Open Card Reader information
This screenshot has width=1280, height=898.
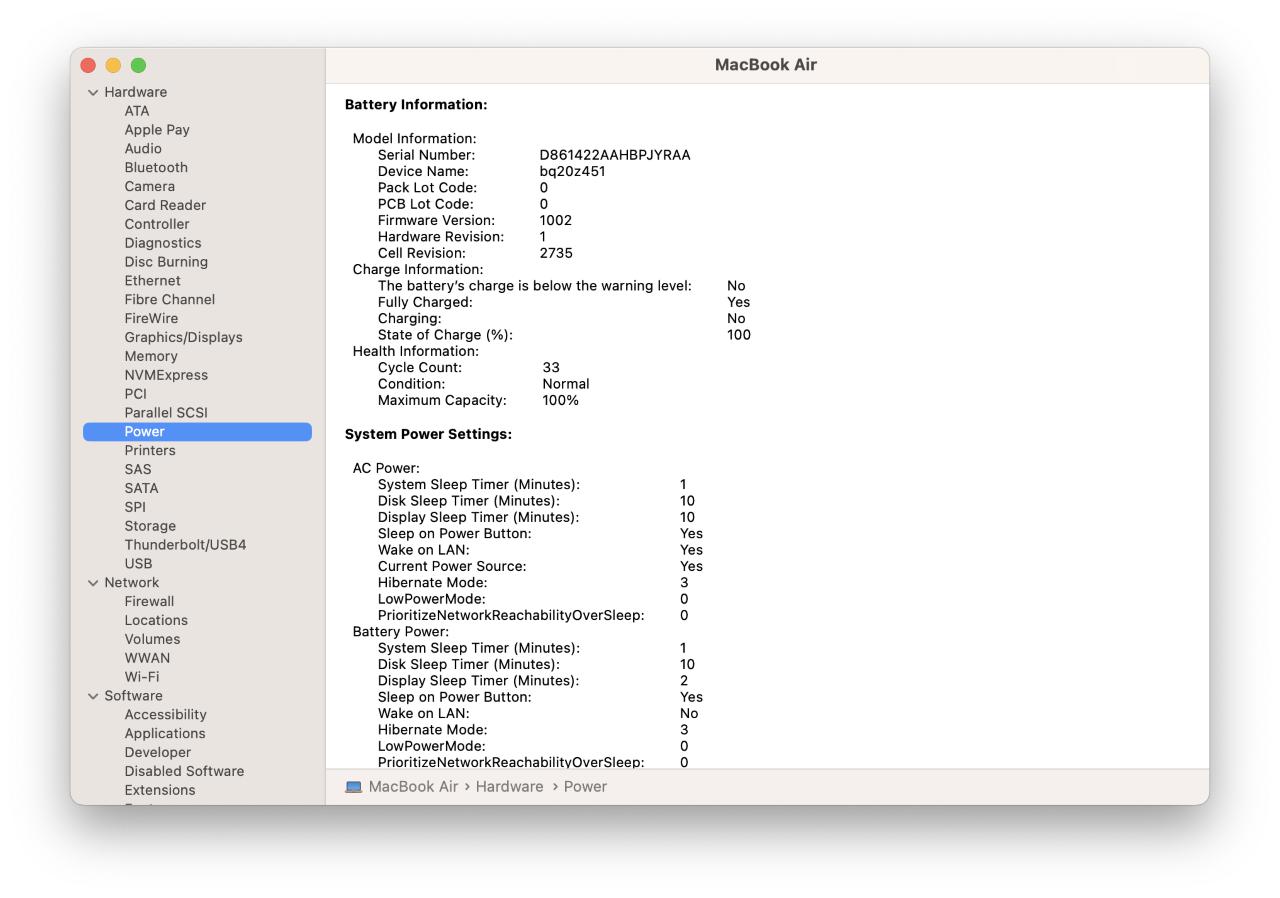pyautogui.click(x=165, y=205)
